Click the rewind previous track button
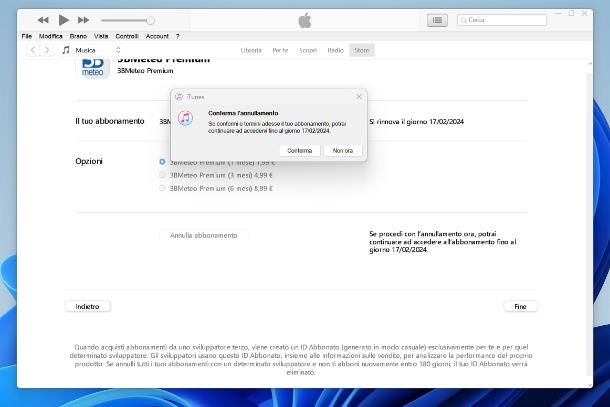This screenshot has width=610, height=407. (x=43, y=20)
